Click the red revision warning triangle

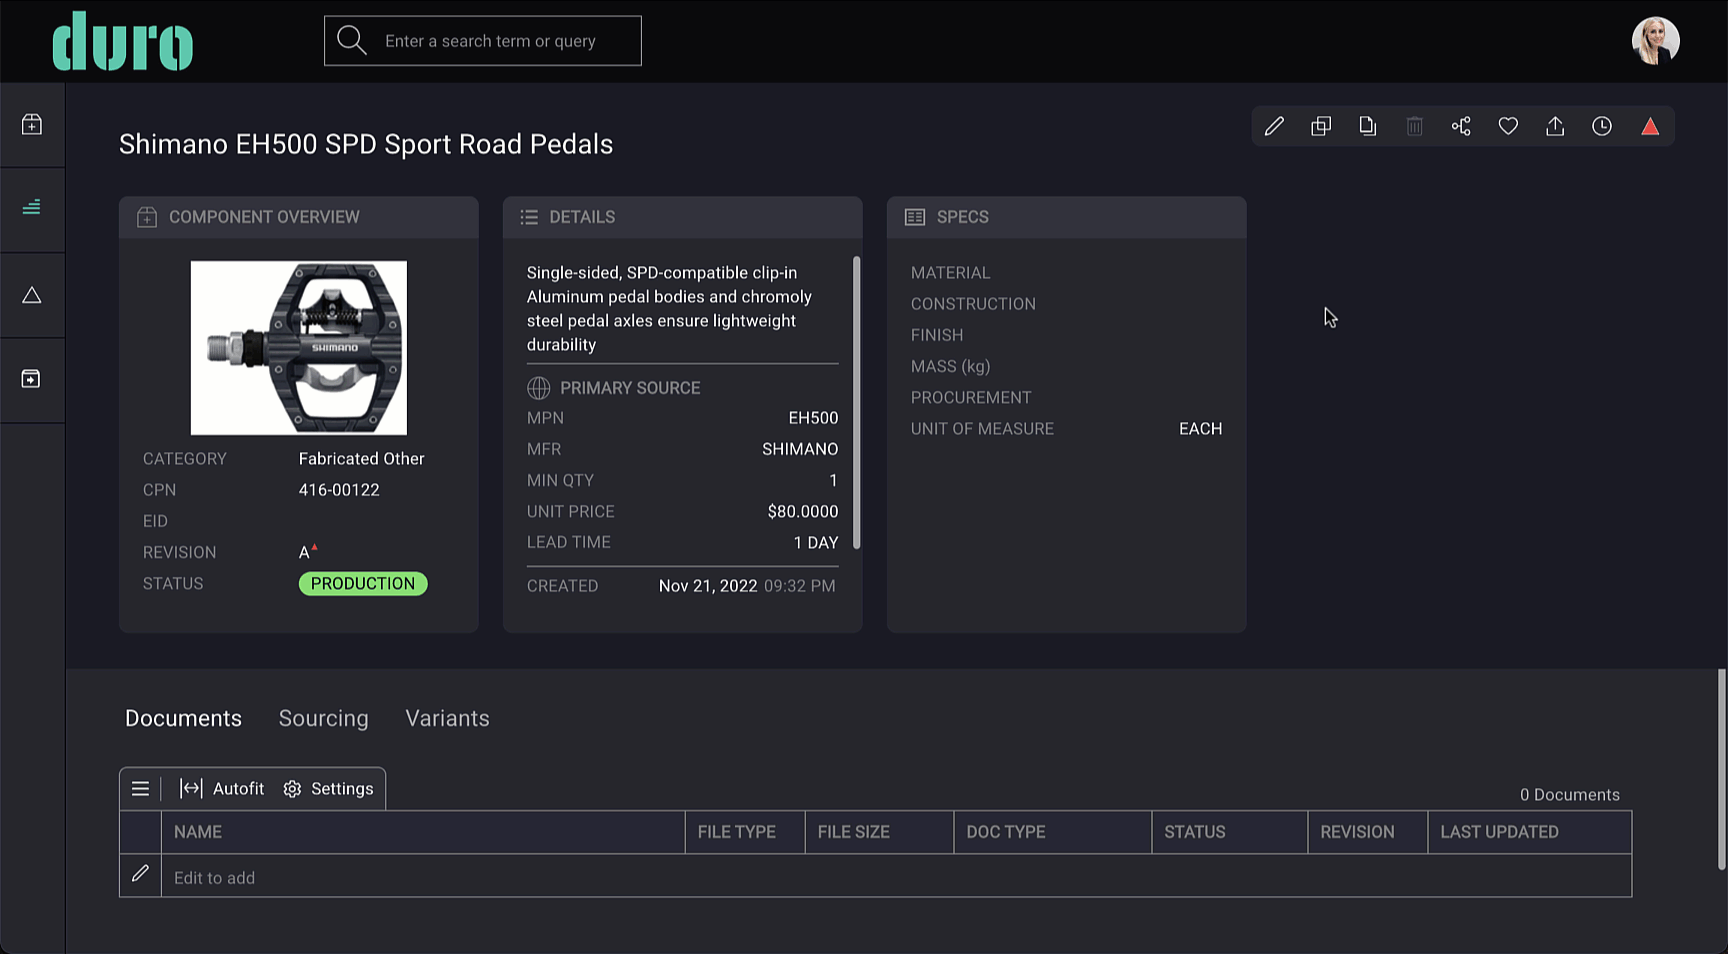pyautogui.click(x=1650, y=126)
